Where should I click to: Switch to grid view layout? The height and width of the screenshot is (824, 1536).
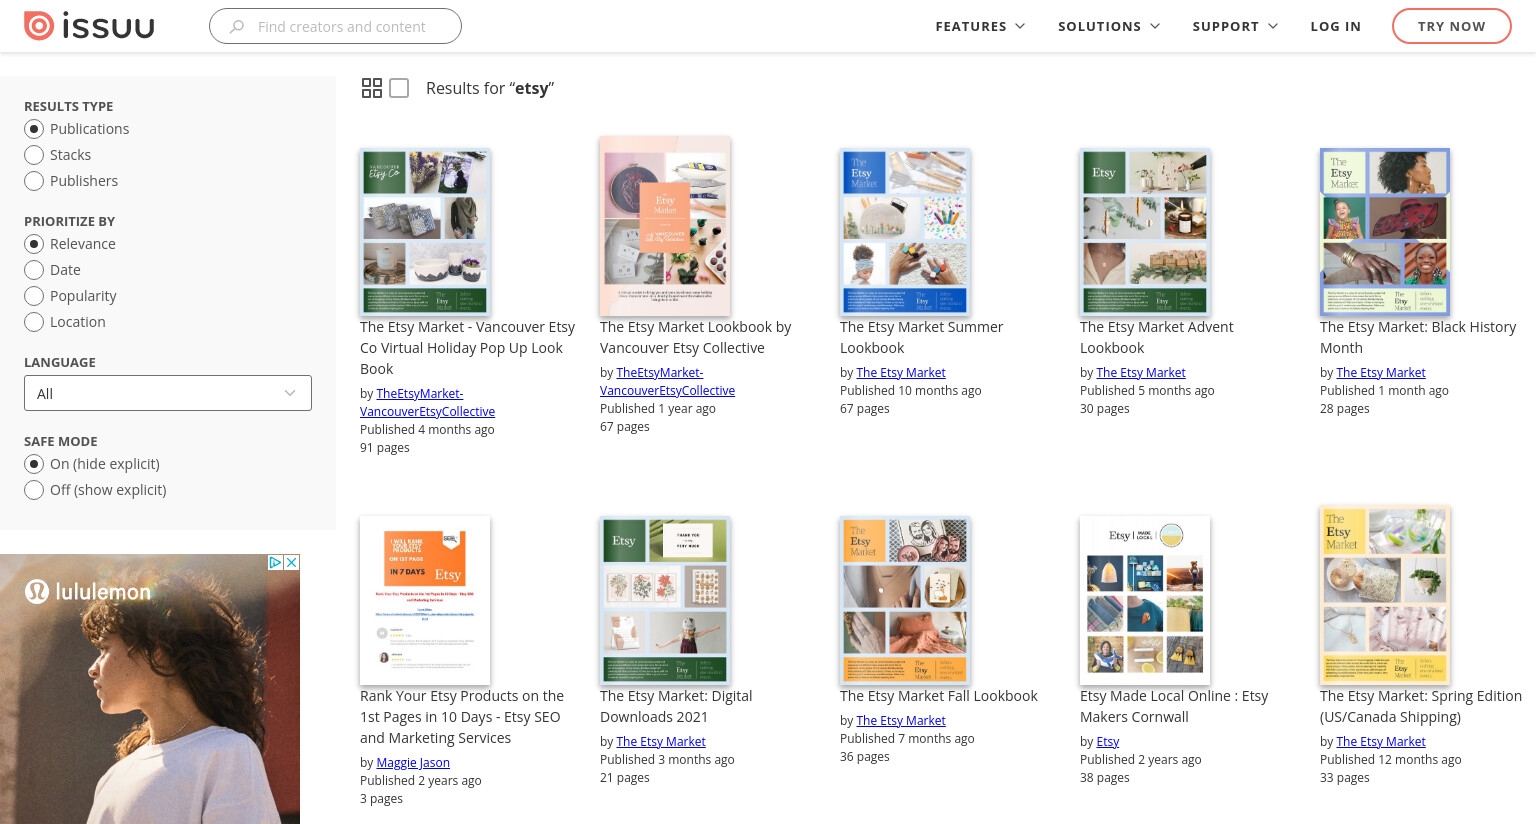[x=372, y=88]
